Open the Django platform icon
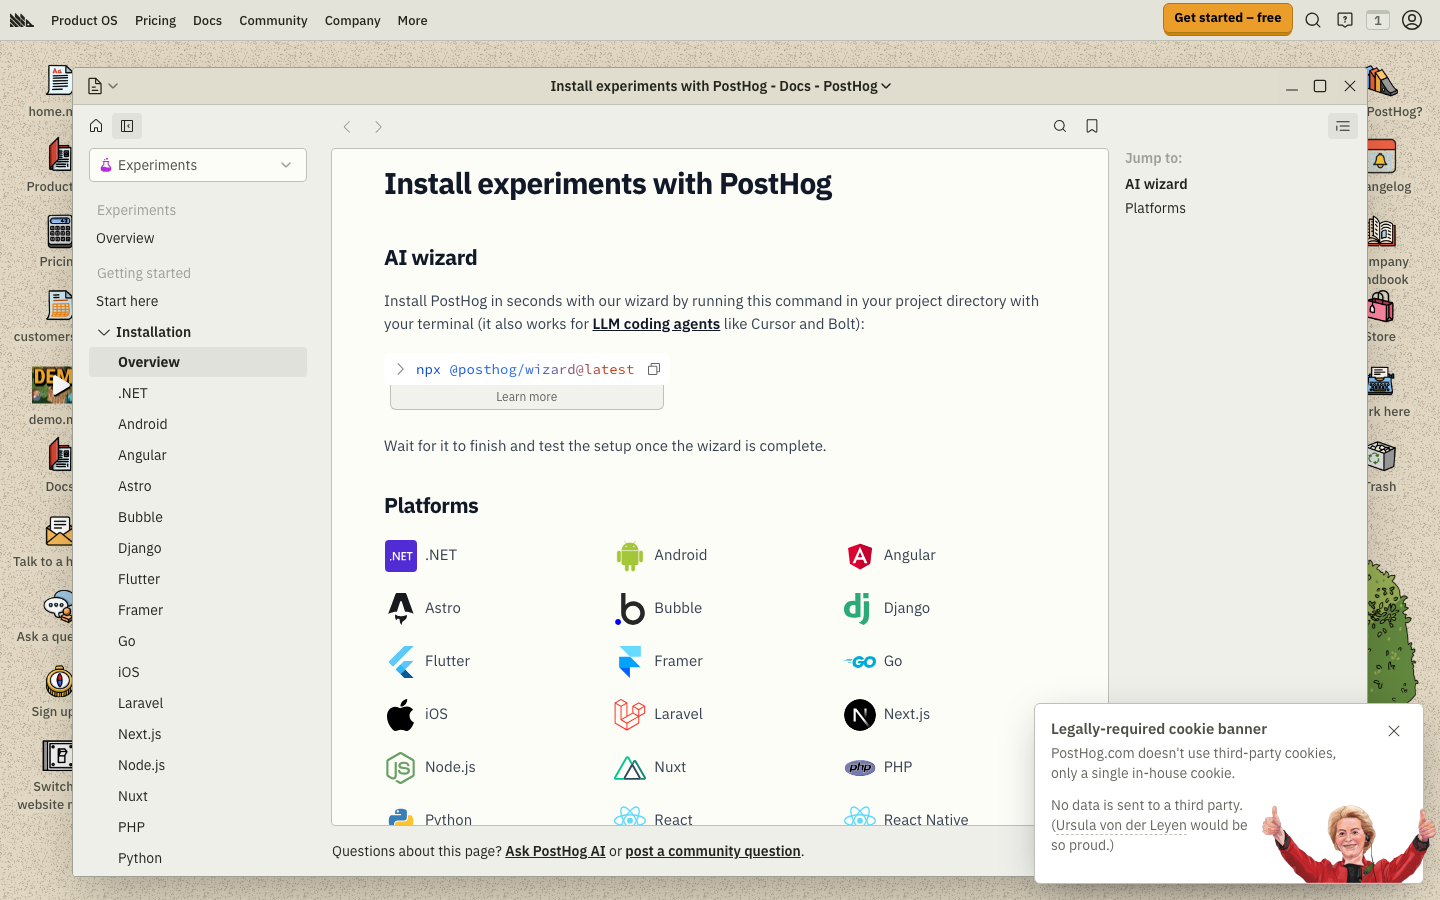The width and height of the screenshot is (1440, 900). pos(858,608)
